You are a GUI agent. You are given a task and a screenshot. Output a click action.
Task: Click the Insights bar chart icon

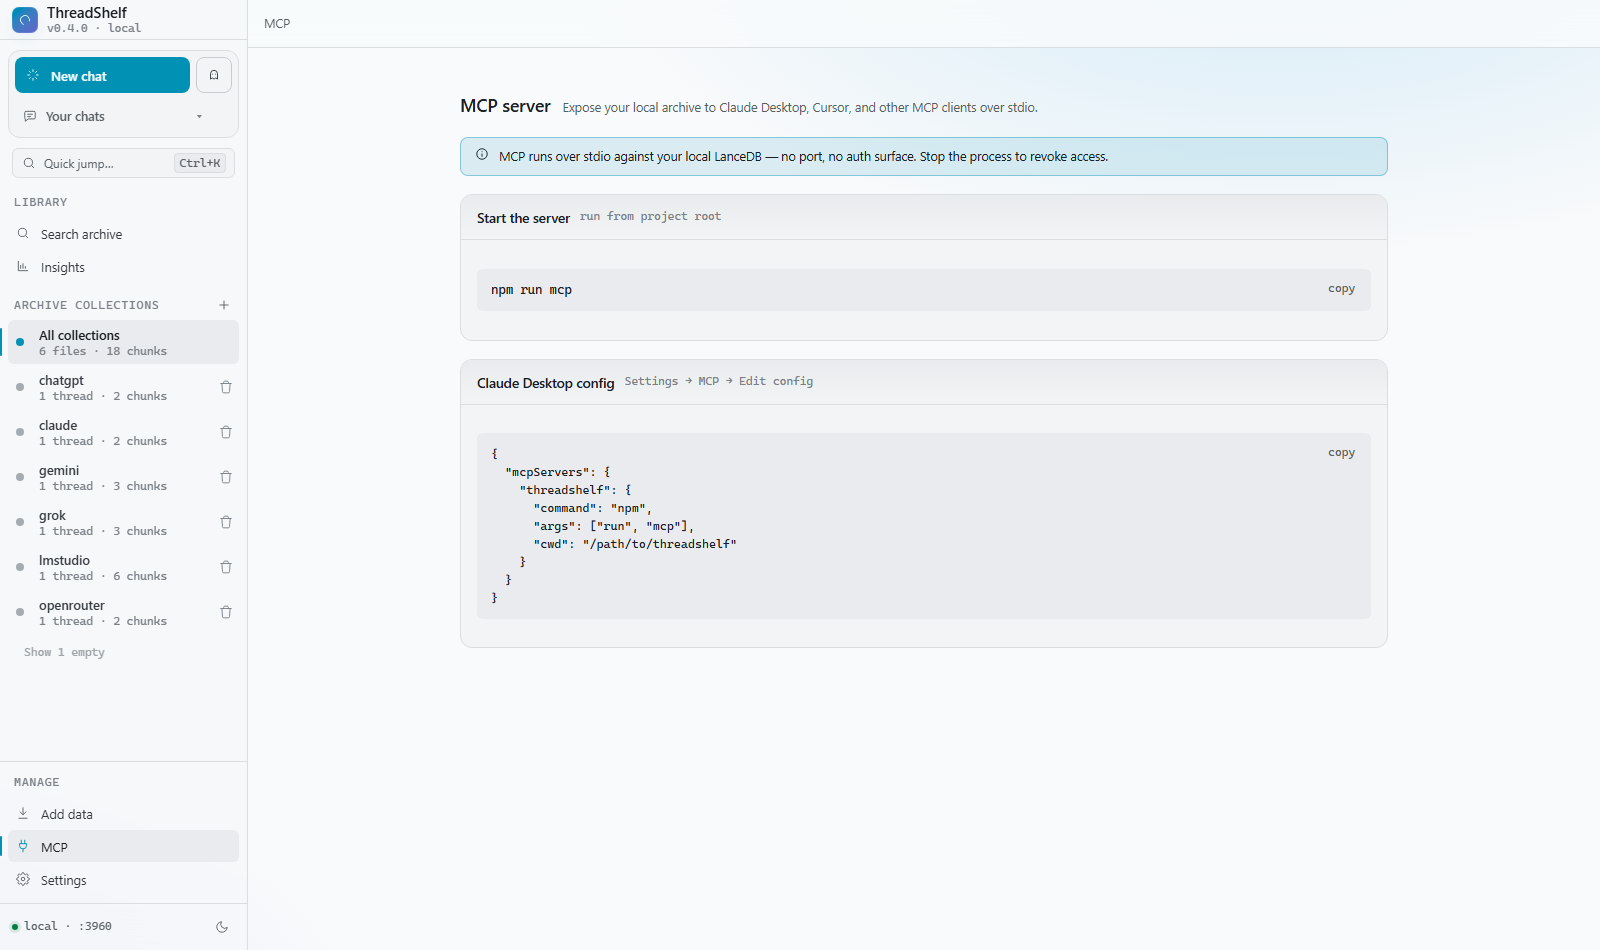pyautogui.click(x=23, y=267)
